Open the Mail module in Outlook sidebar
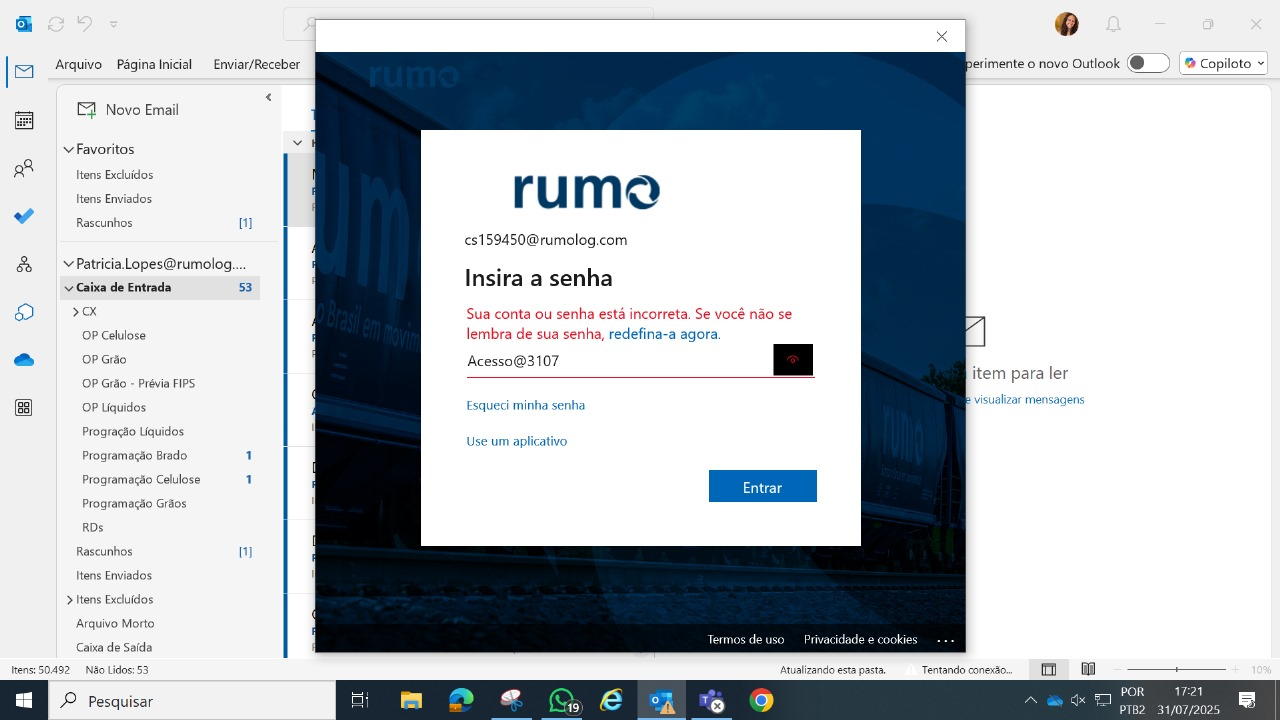 point(24,72)
